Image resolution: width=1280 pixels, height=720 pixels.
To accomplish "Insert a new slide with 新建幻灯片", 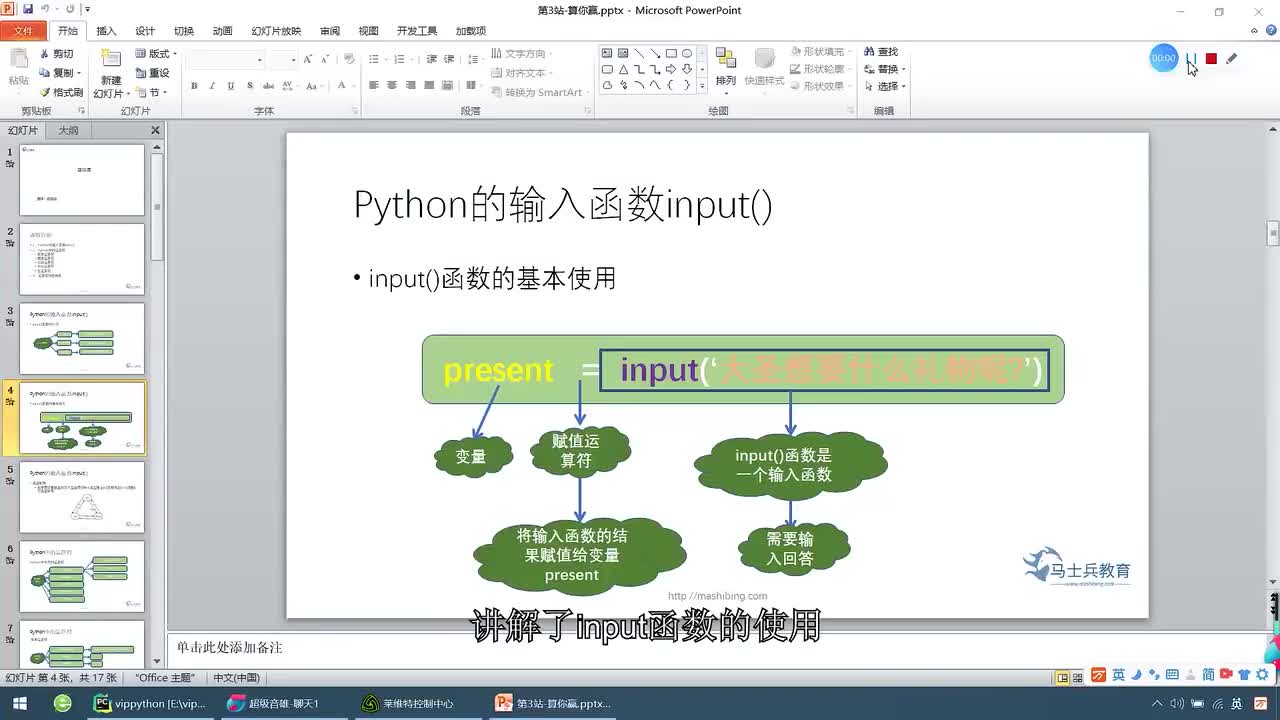I will tap(110, 75).
